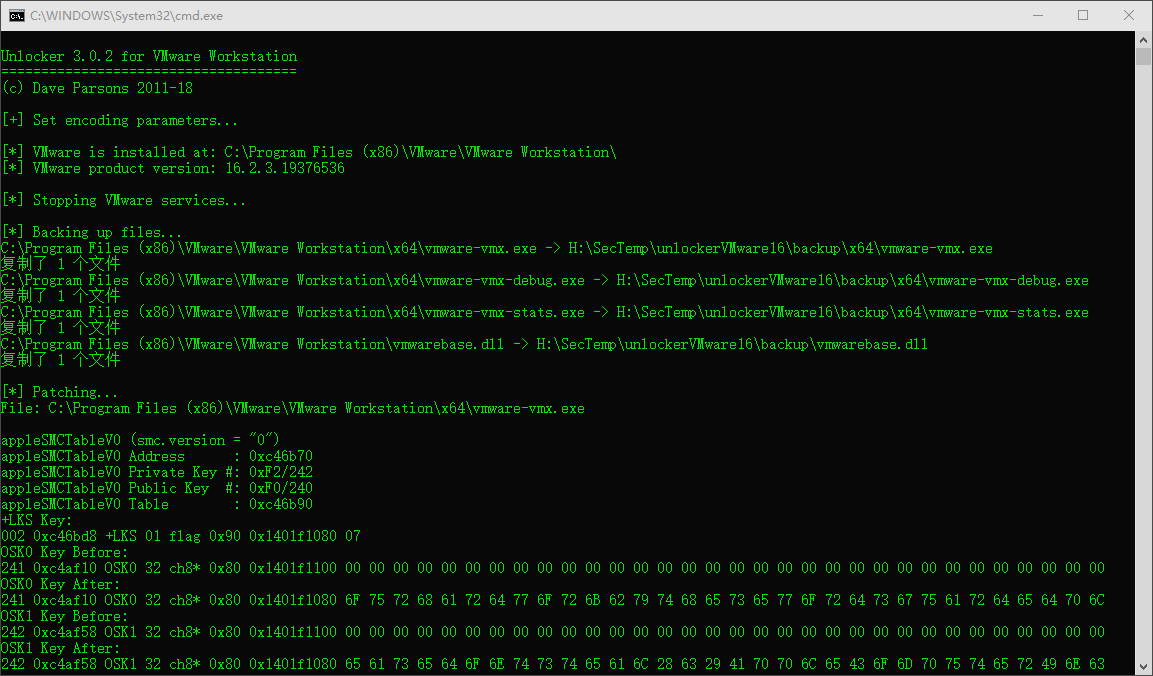Click the "File: C:\Program Files (x86)...vmware-vmx.exe" line
1153x676 pixels.
point(293,408)
